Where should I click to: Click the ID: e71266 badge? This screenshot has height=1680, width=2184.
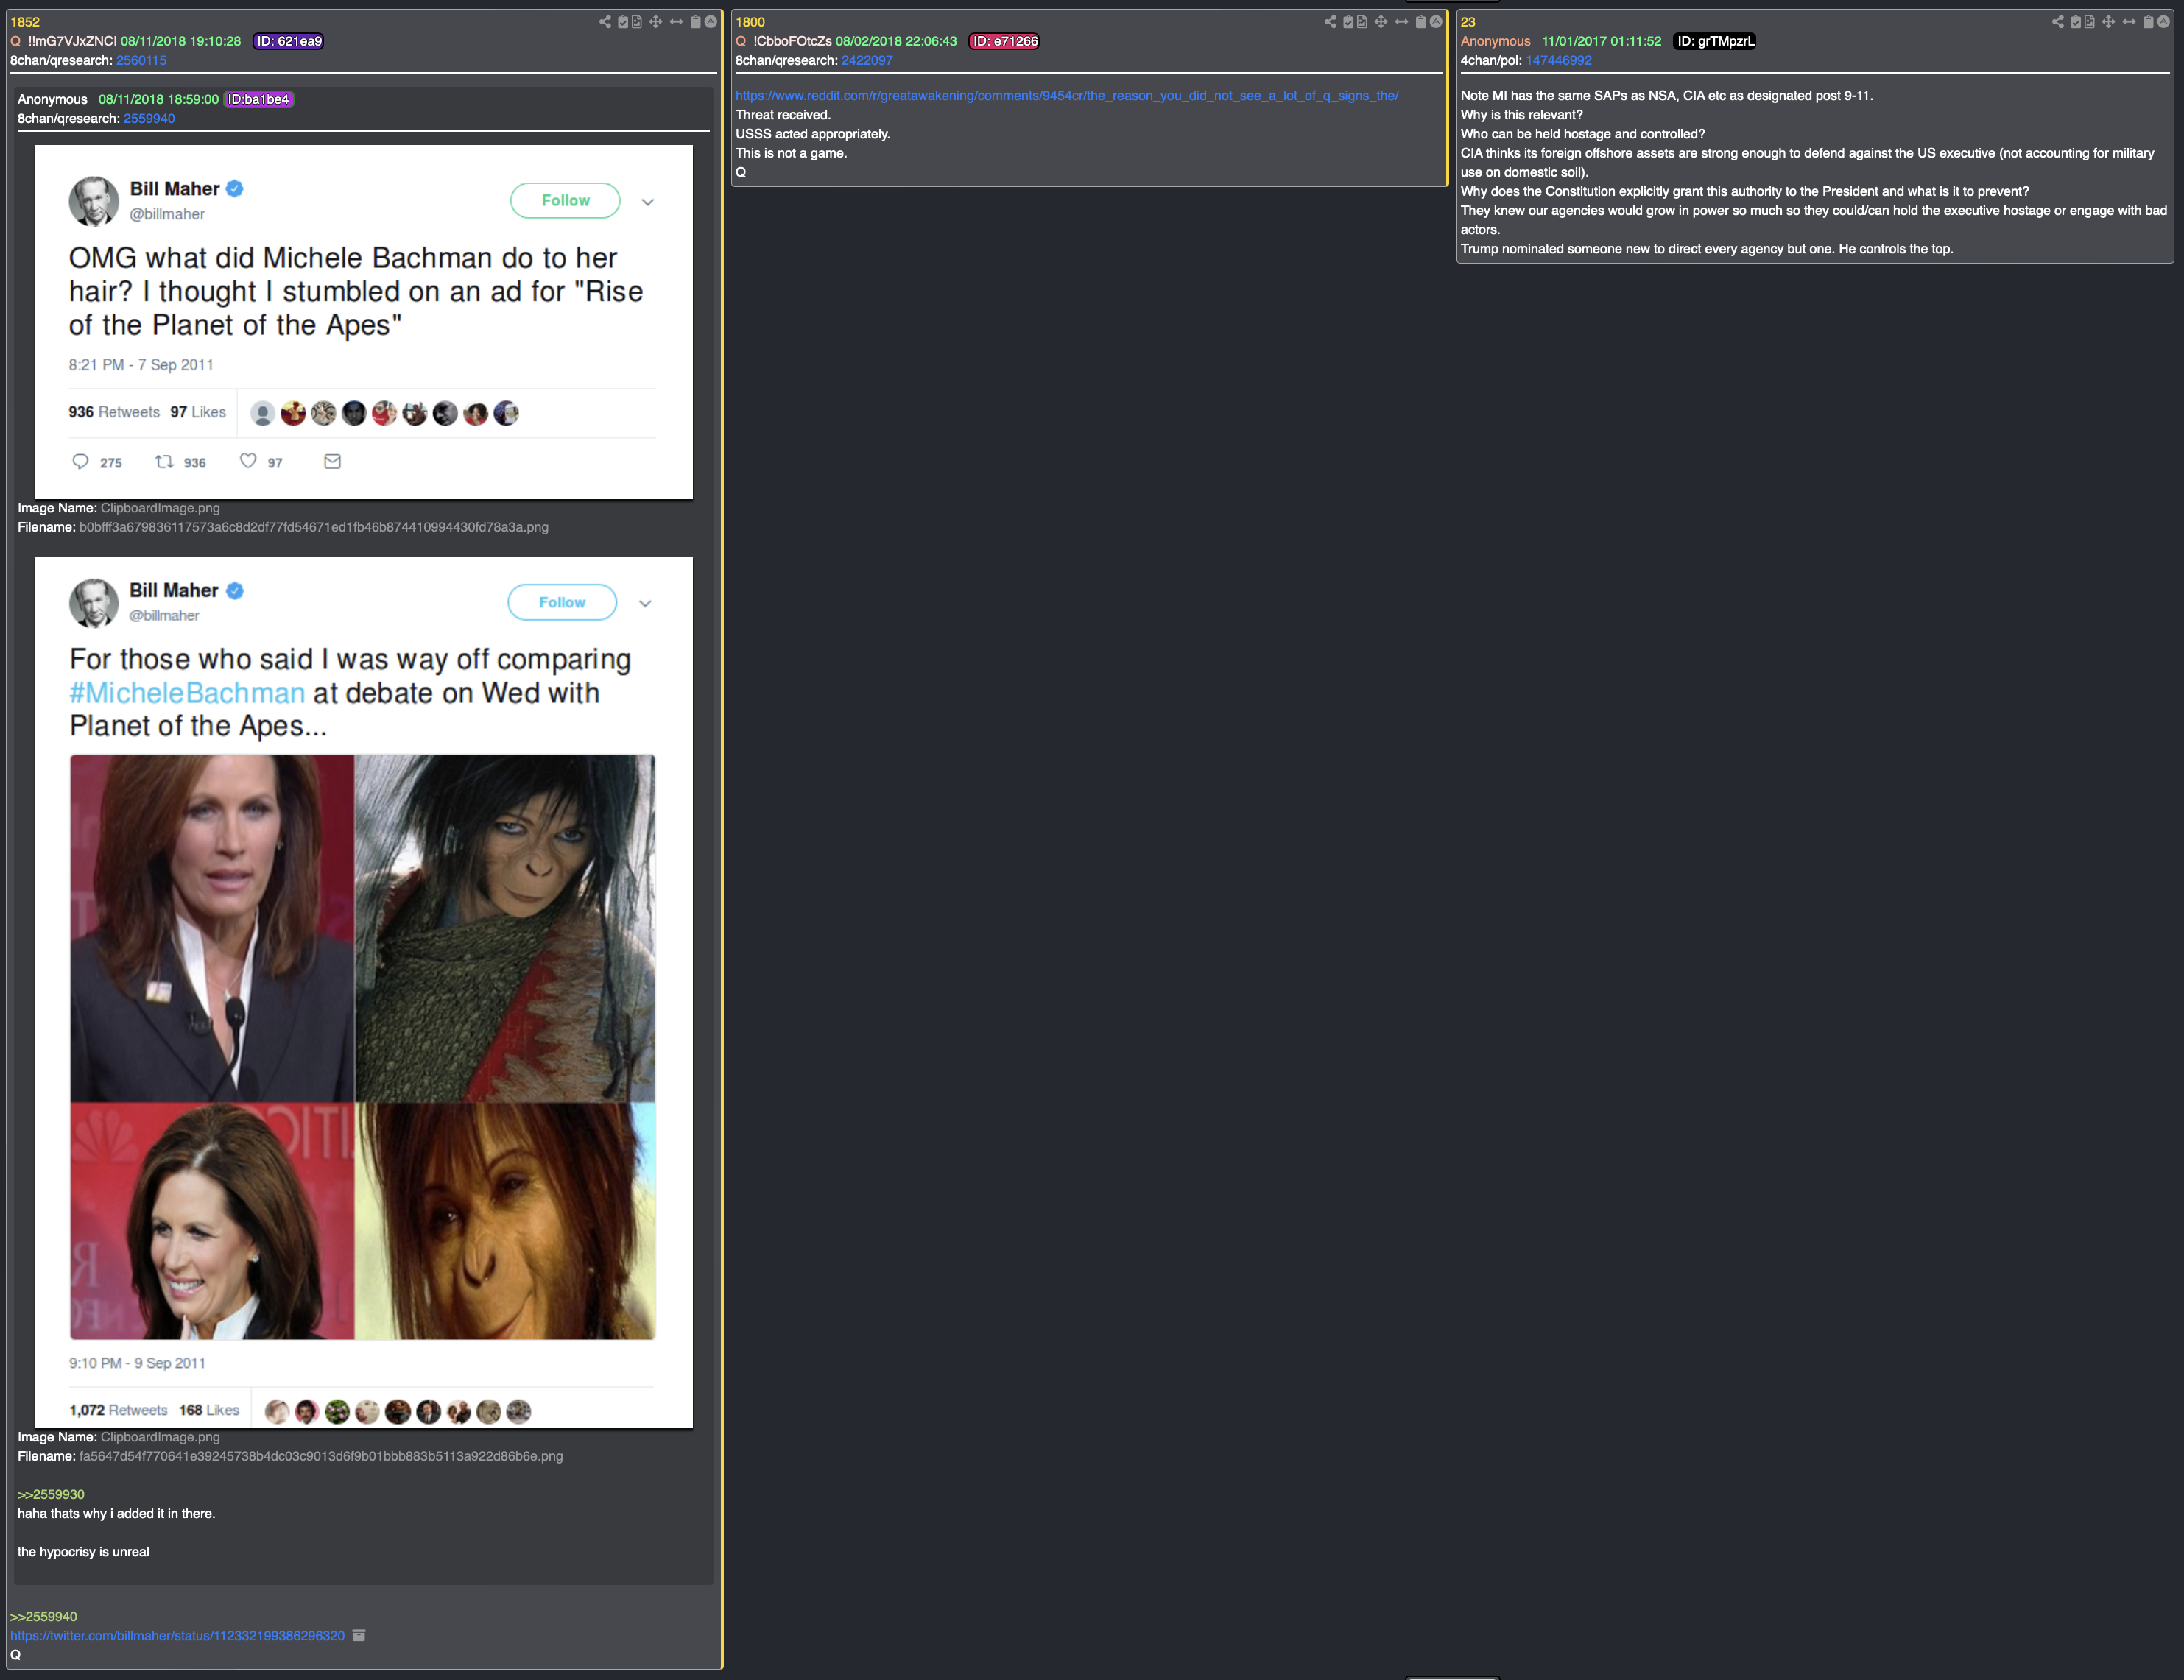1005,41
